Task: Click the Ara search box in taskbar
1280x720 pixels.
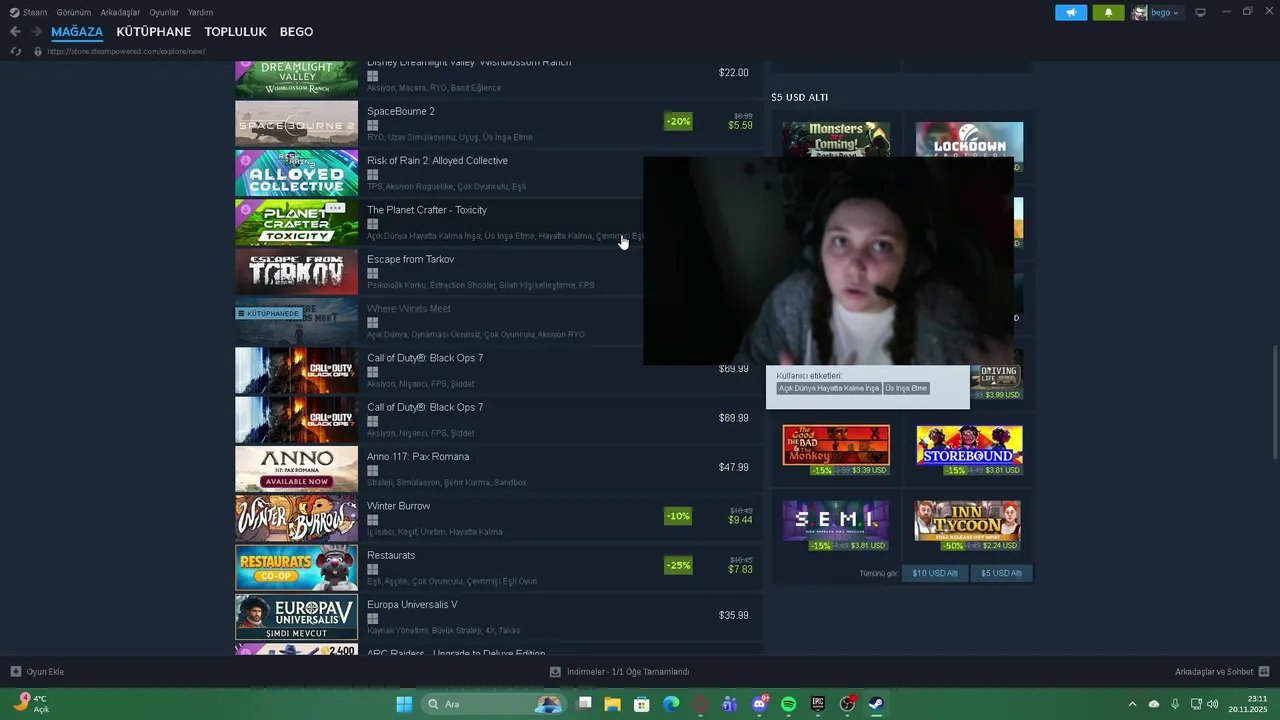Action: point(493,704)
